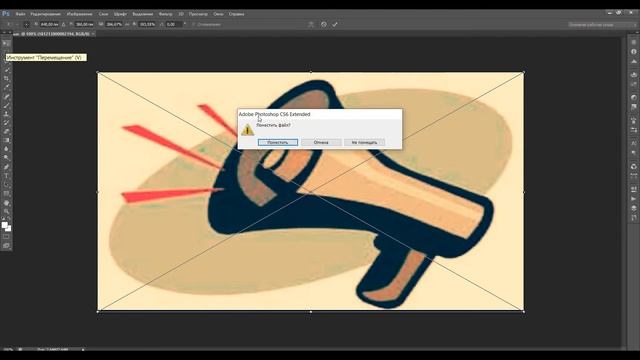This screenshot has height=360, width=640.
Task: Select the Healing Brush tool
Action: [x=7, y=97]
